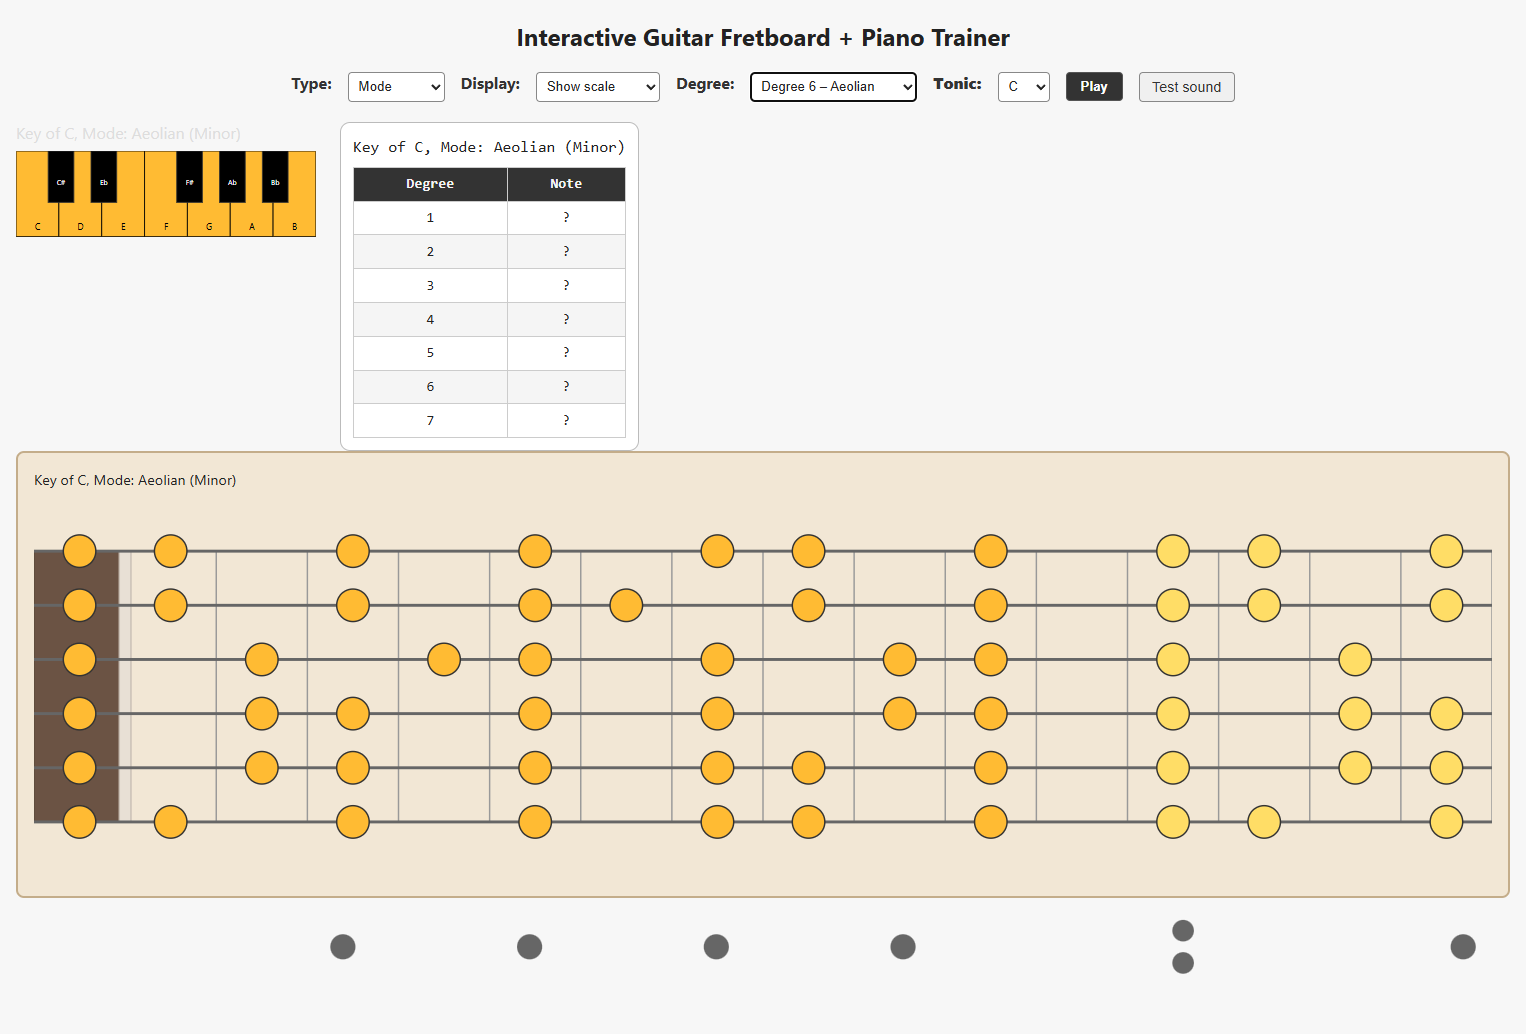Screen dimensions: 1526x1034
Task: Click the "Interactive Guitar Fretboard + Piano Trainer" title
Action: point(763,38)
